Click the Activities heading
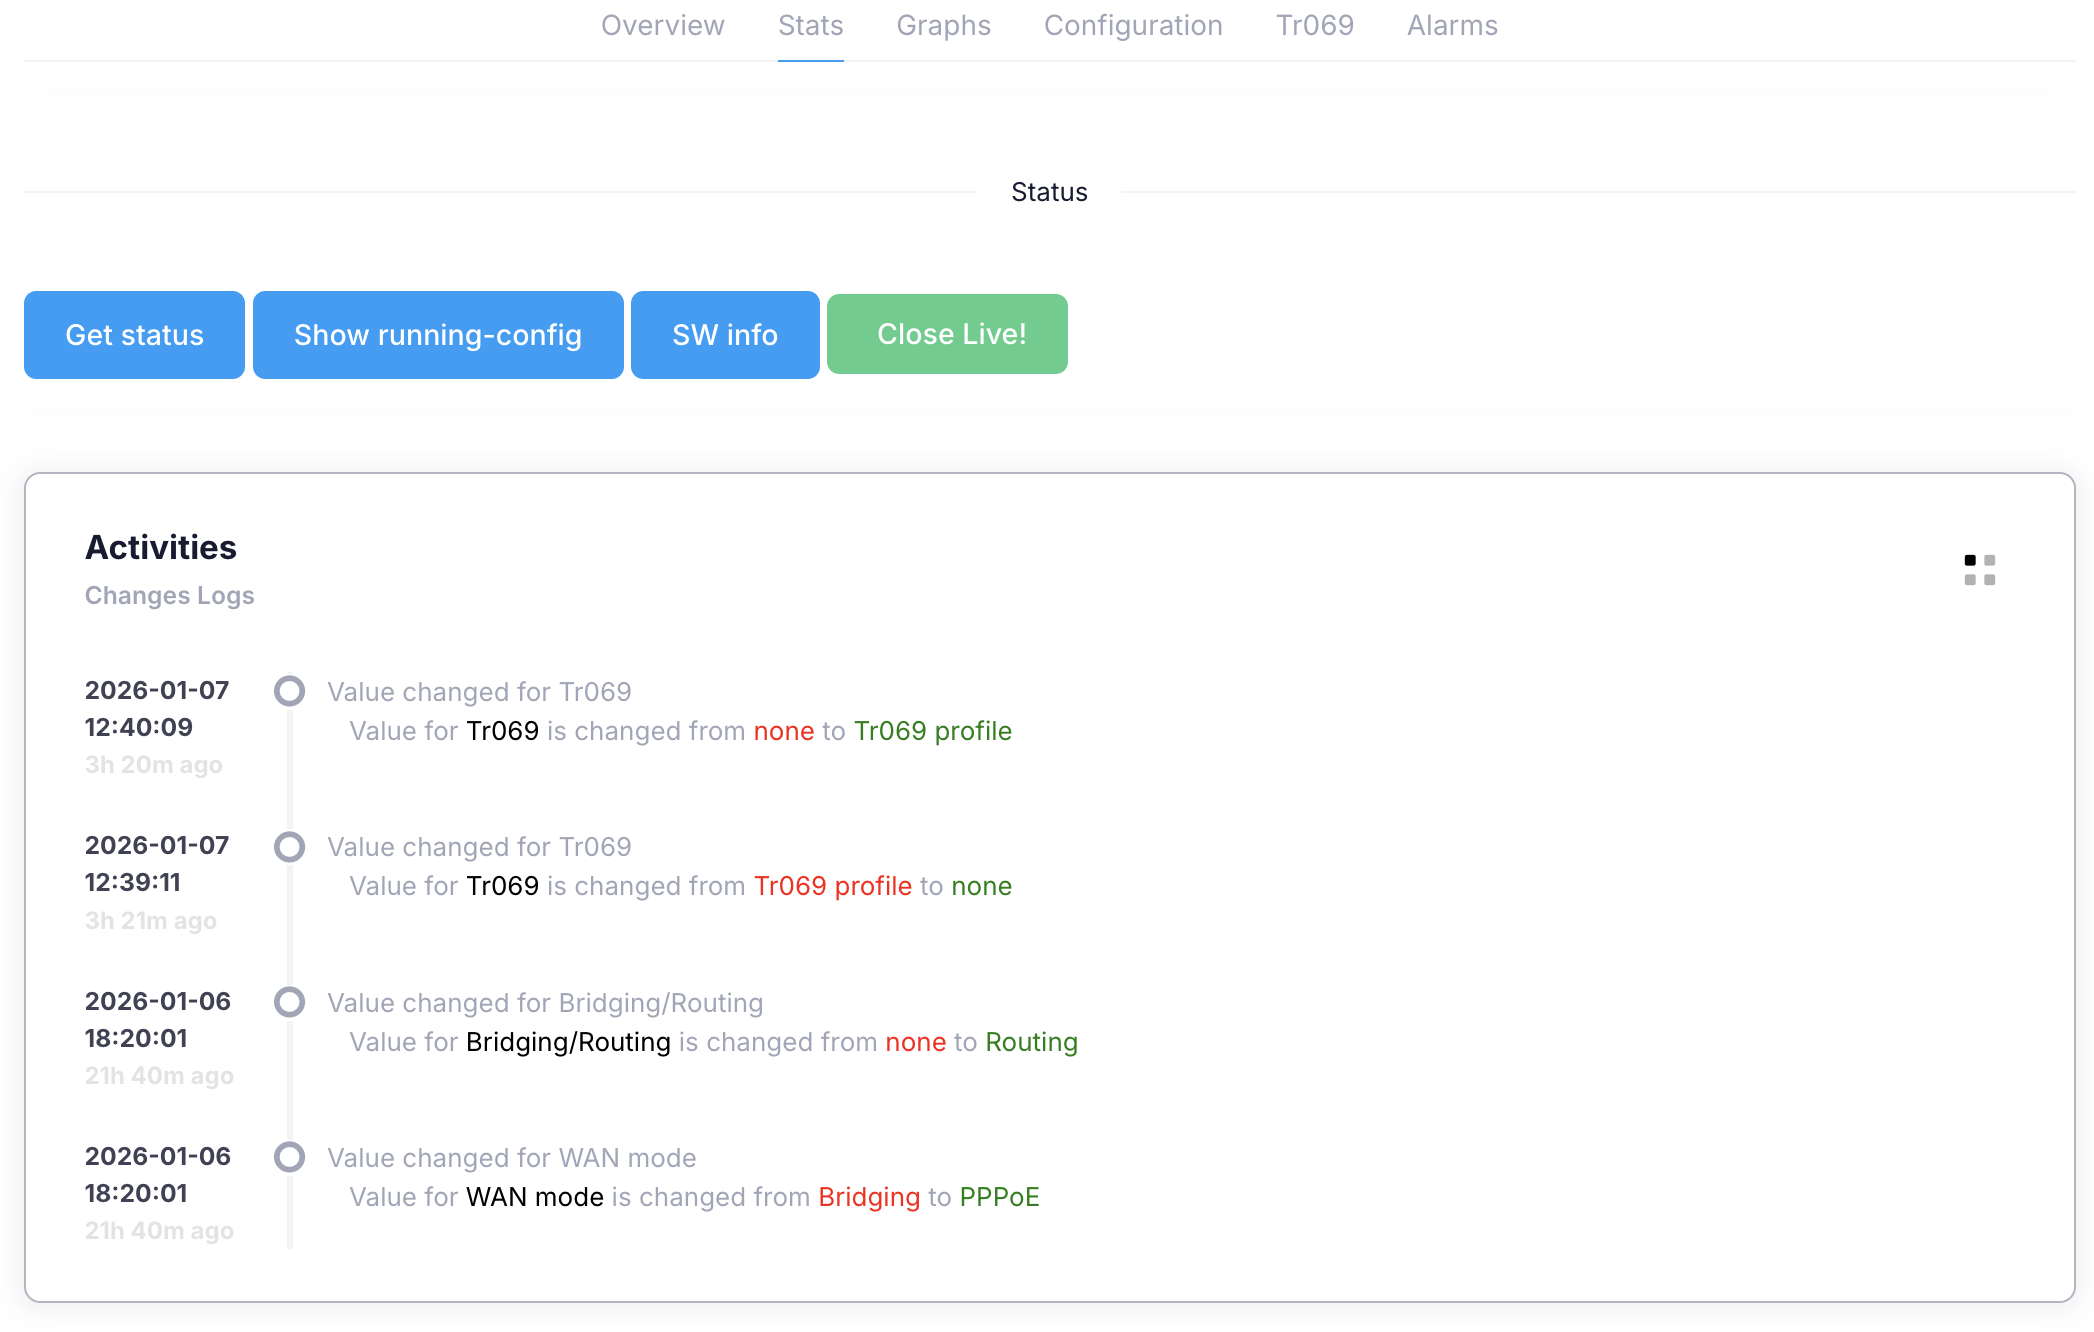 161,547
